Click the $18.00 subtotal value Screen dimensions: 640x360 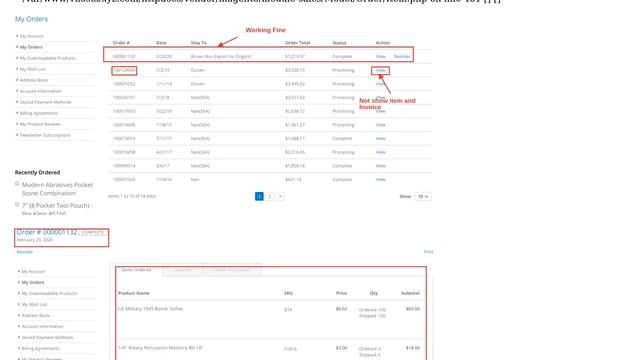413,348
